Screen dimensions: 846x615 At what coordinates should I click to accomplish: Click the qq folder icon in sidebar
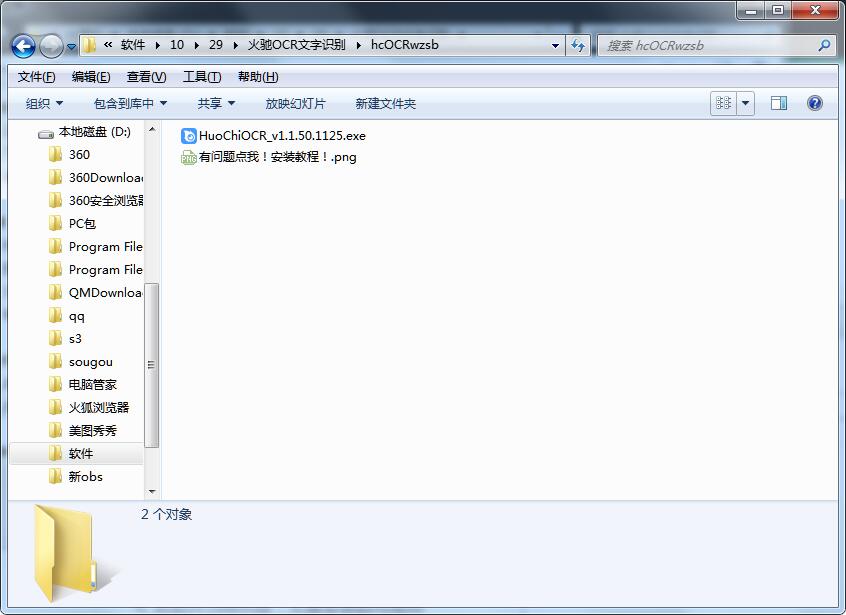click(x=56, y=316)
